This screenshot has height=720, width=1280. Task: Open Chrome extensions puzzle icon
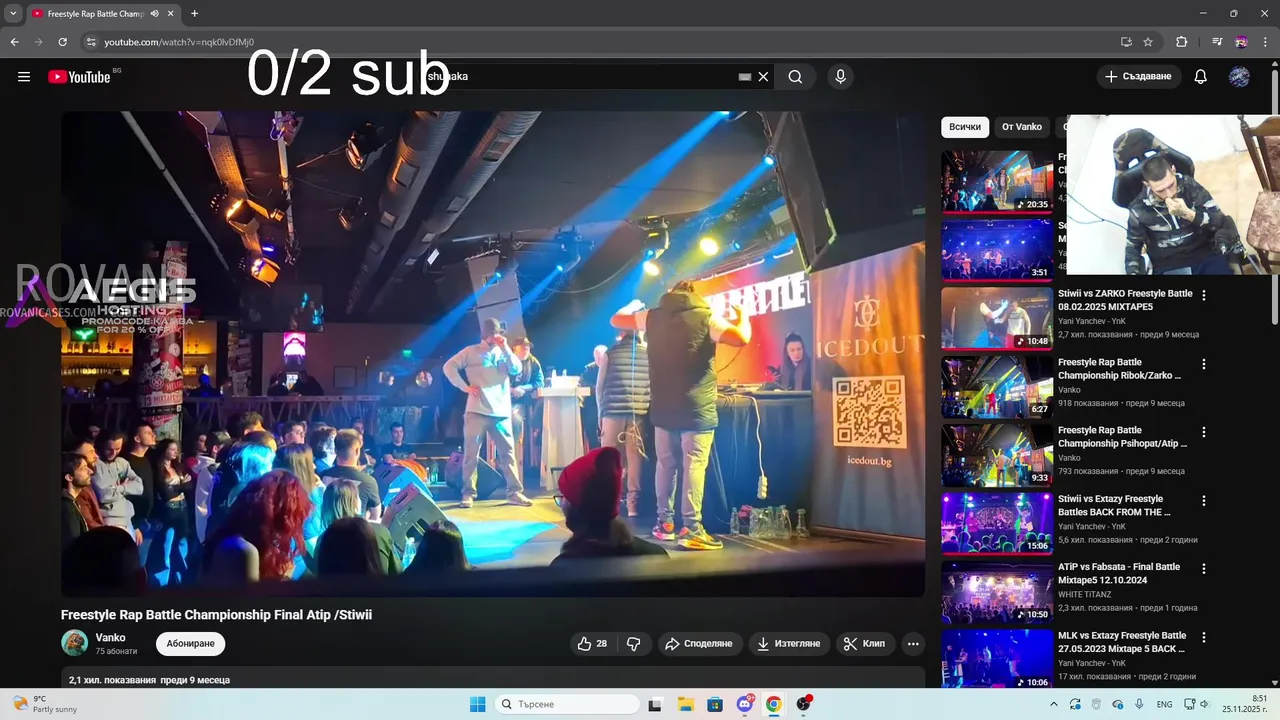(x=1182, y=42)
